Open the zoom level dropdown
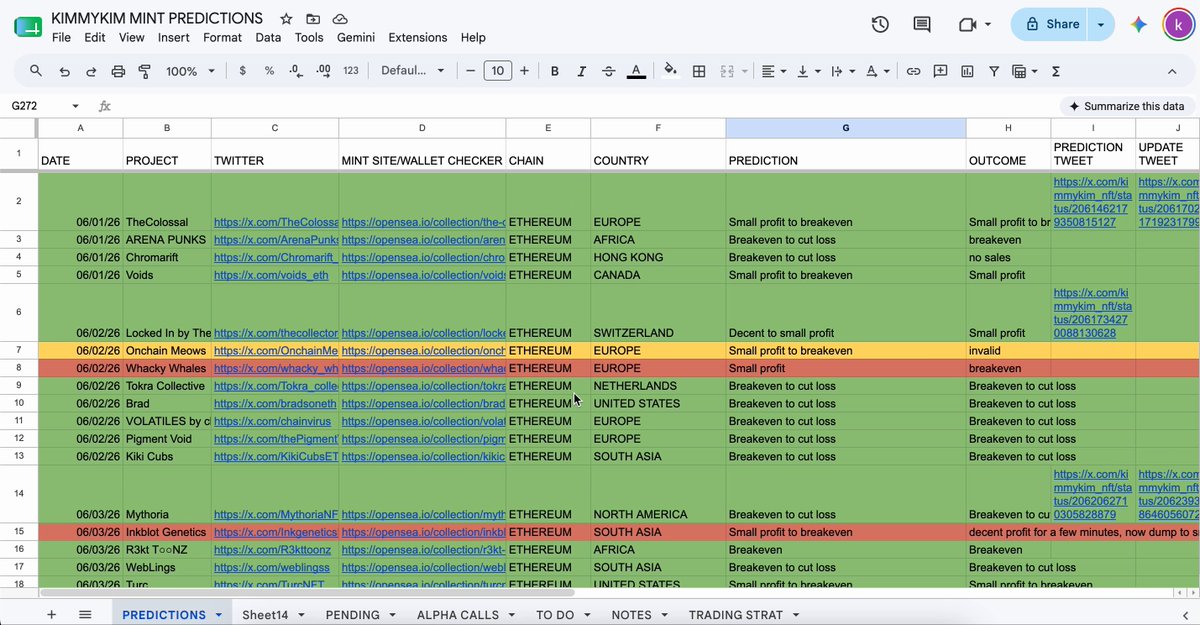 pyautogui.click(x=190, y=71)
